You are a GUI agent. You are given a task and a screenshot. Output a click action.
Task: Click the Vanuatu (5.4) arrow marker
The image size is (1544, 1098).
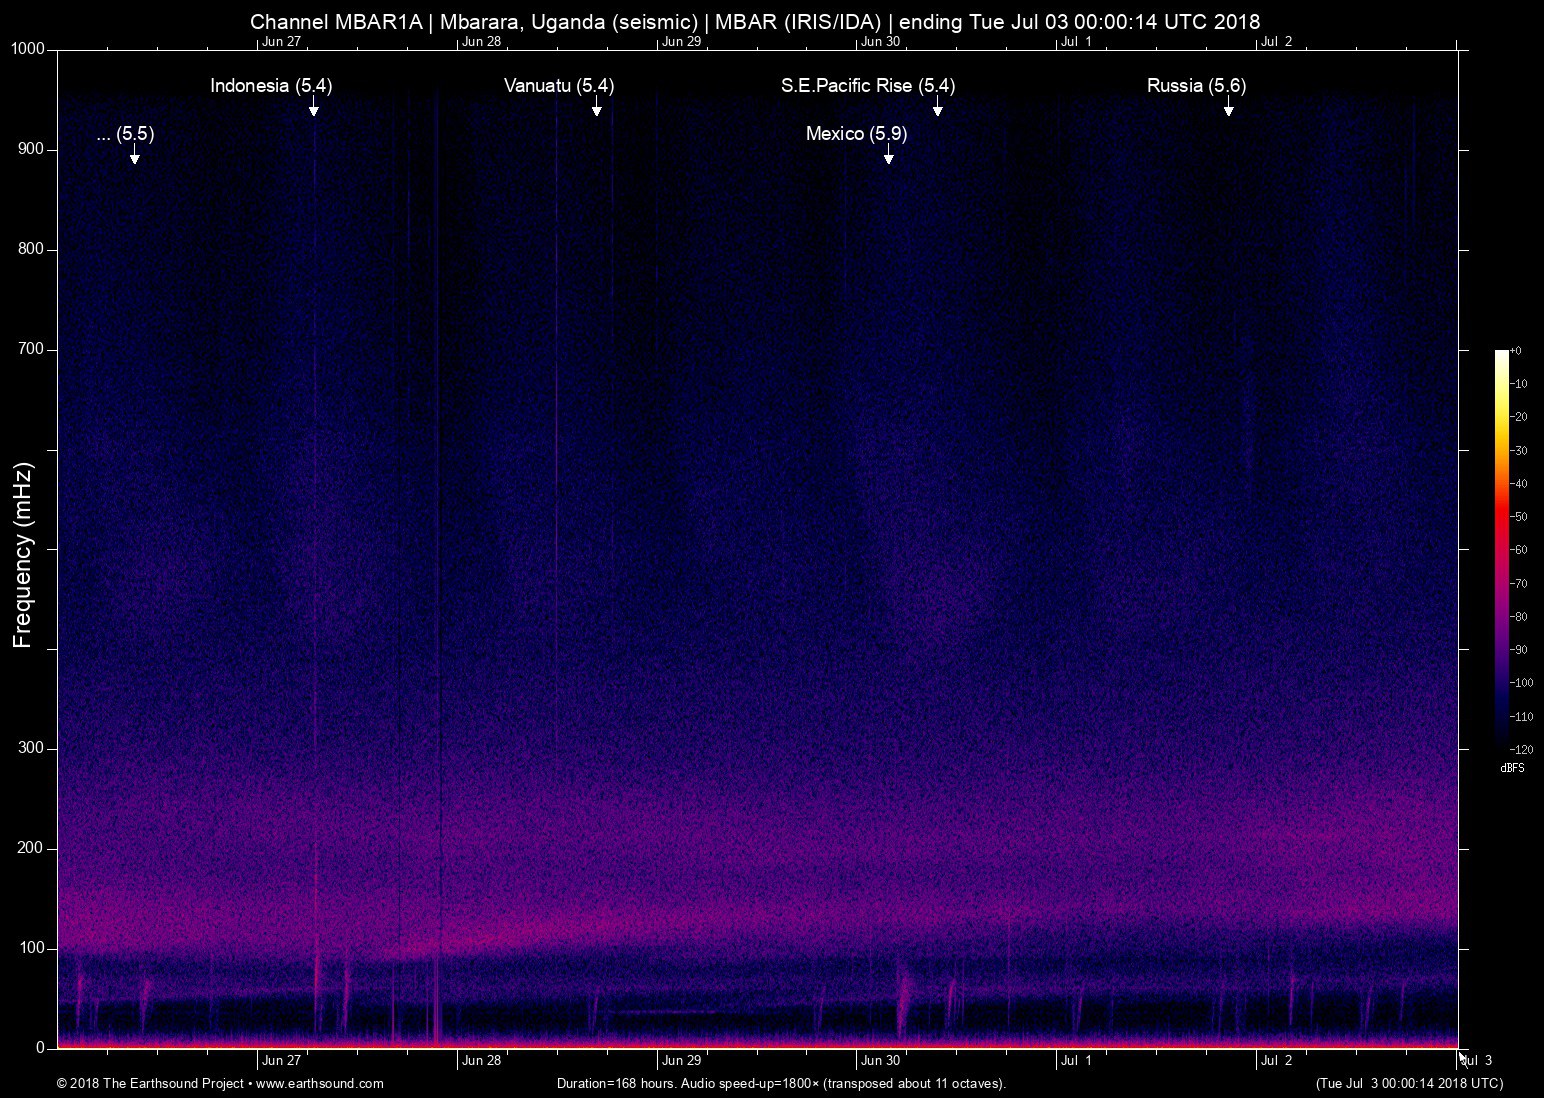[596, 106]
